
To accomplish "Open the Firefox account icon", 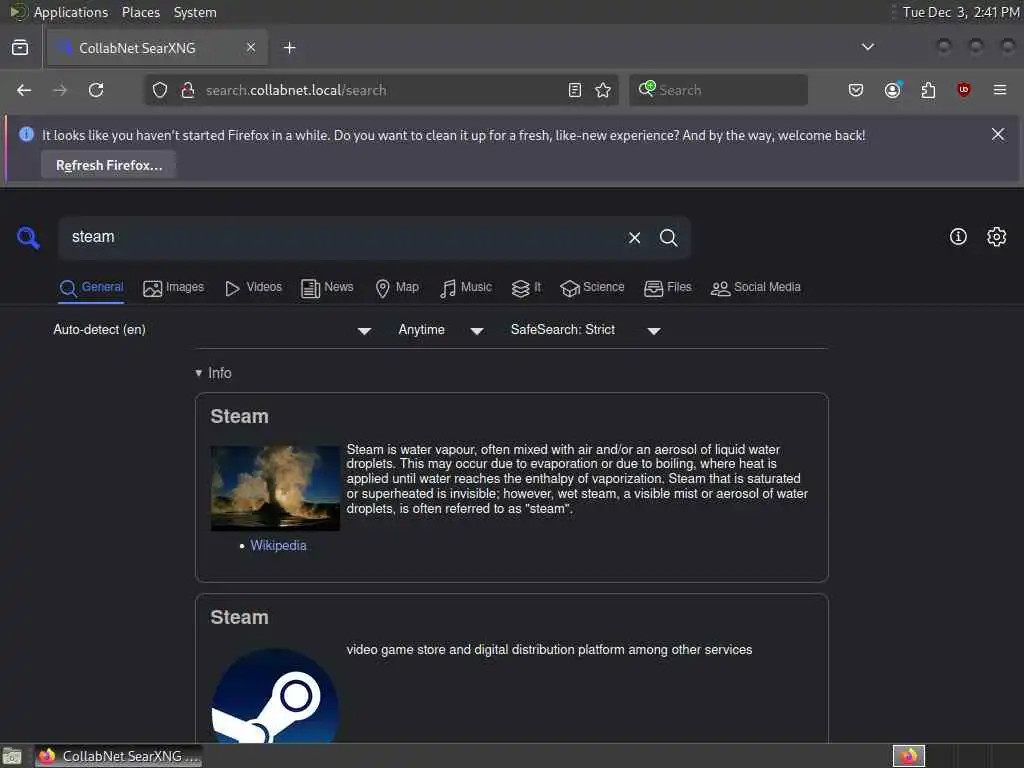I will pyautogui.click(x=893, y=90).
